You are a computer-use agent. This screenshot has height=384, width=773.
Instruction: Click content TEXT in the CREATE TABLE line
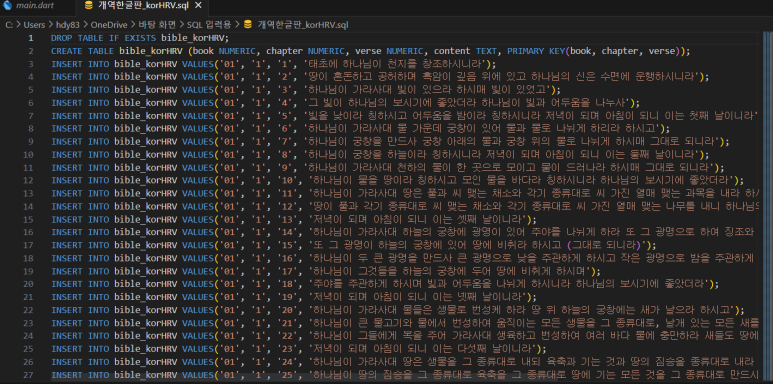465,51
